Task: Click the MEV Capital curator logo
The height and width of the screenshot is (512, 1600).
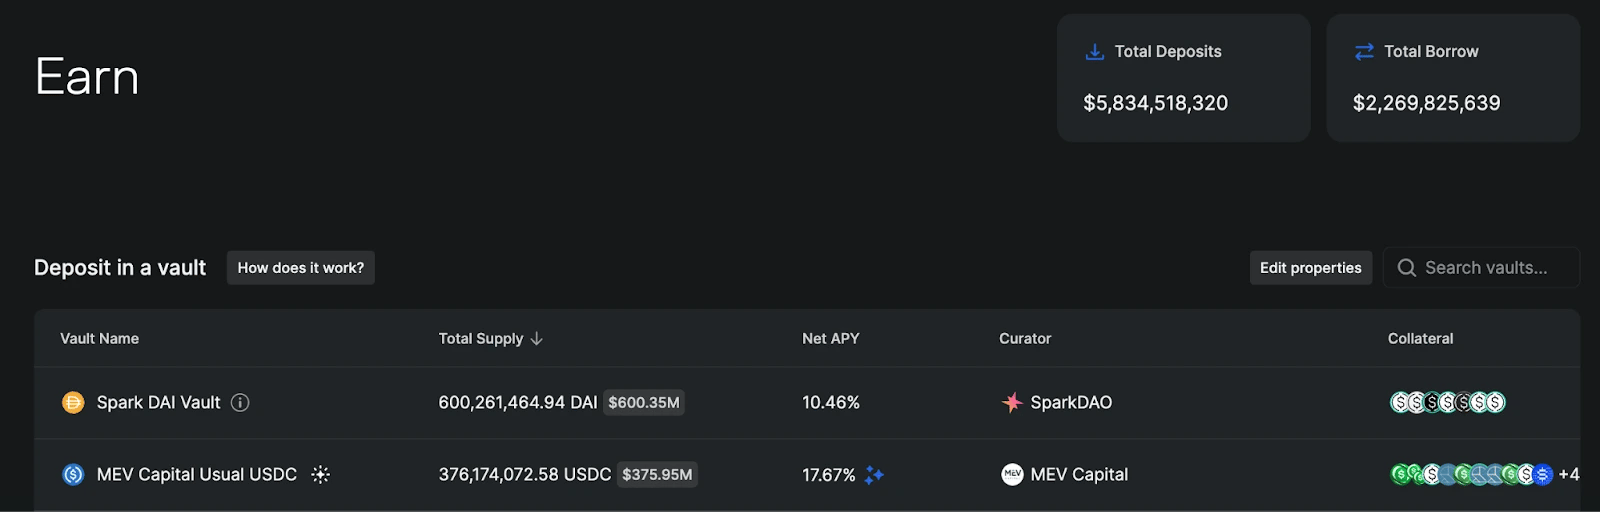Action: (x=1012, y=475)
